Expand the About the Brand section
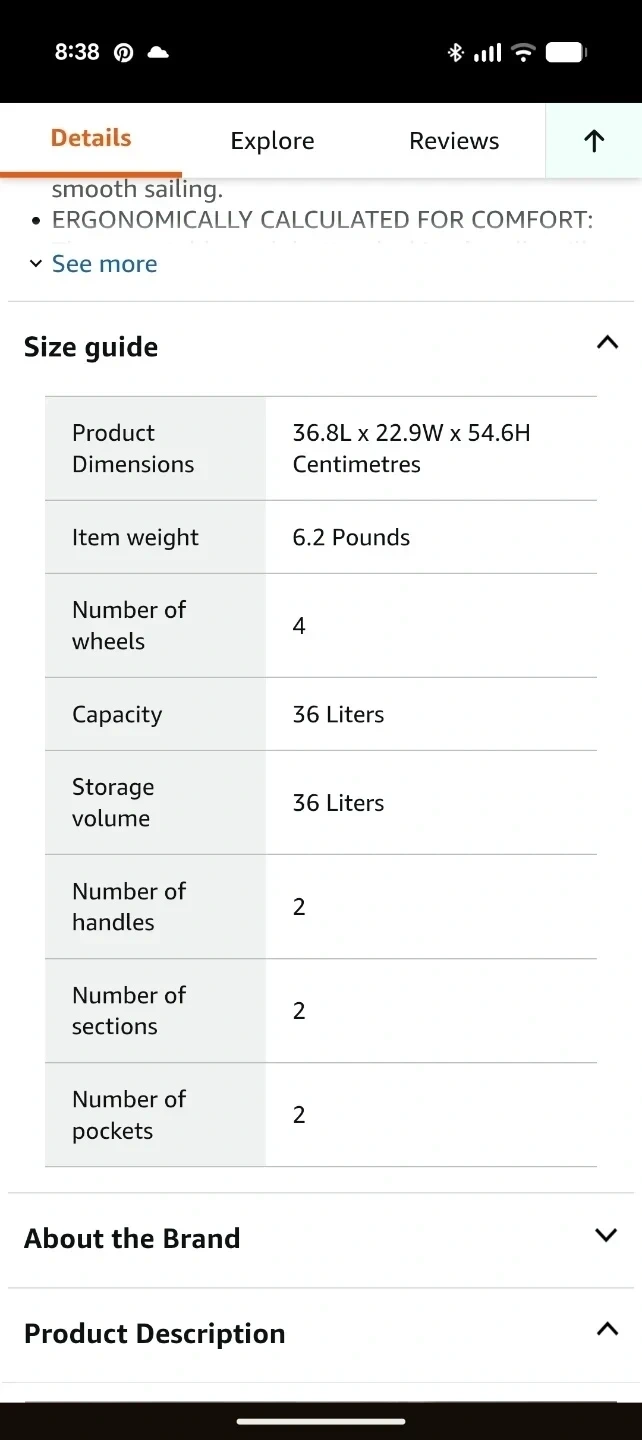This screenshot has height=1440, width=642. (x=606, y=1235)
